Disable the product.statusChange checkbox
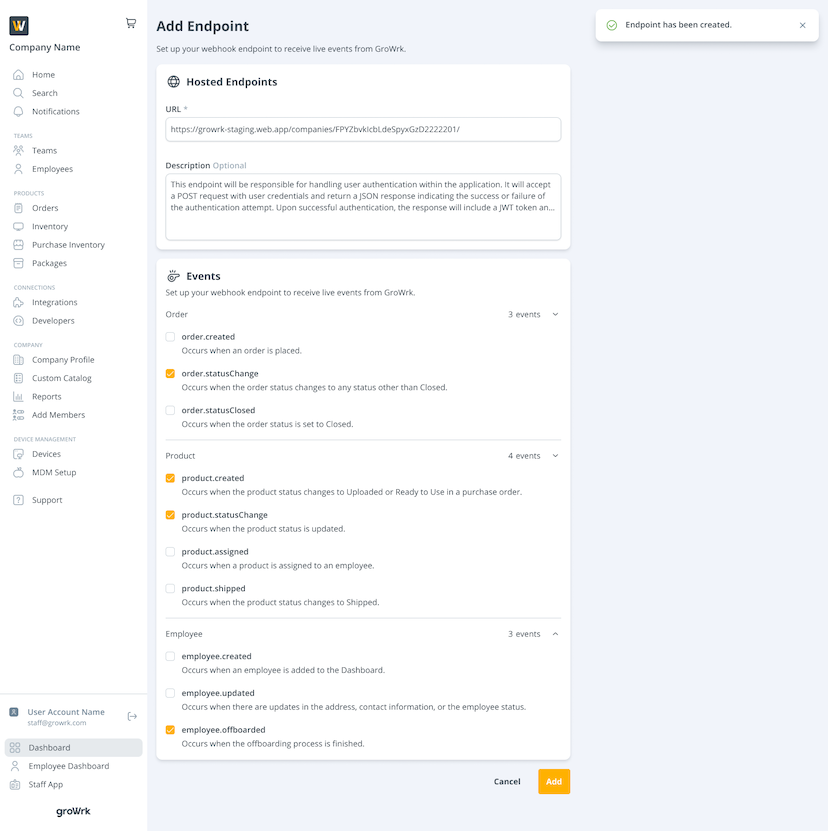This screenshot has width=828, height=831. point(169,514)
